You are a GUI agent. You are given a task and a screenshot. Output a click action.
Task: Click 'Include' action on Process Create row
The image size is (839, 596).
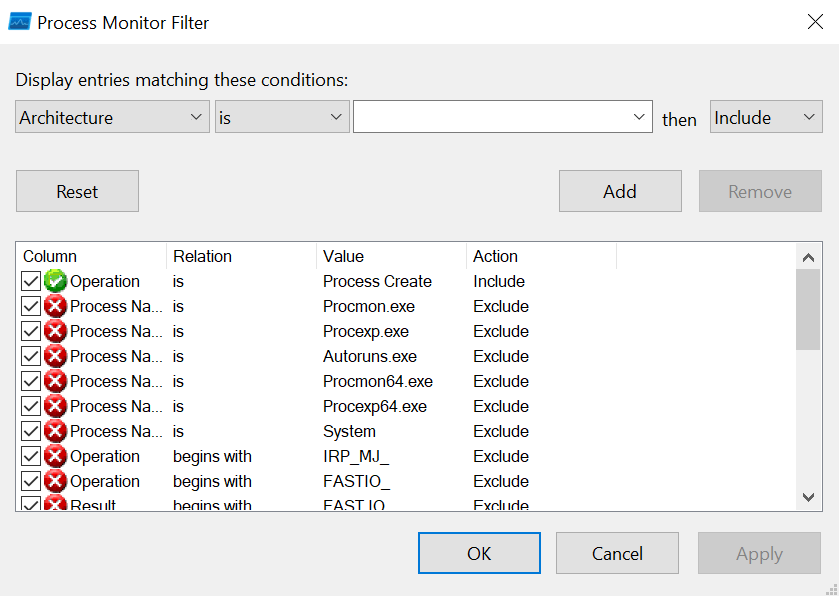499,281
